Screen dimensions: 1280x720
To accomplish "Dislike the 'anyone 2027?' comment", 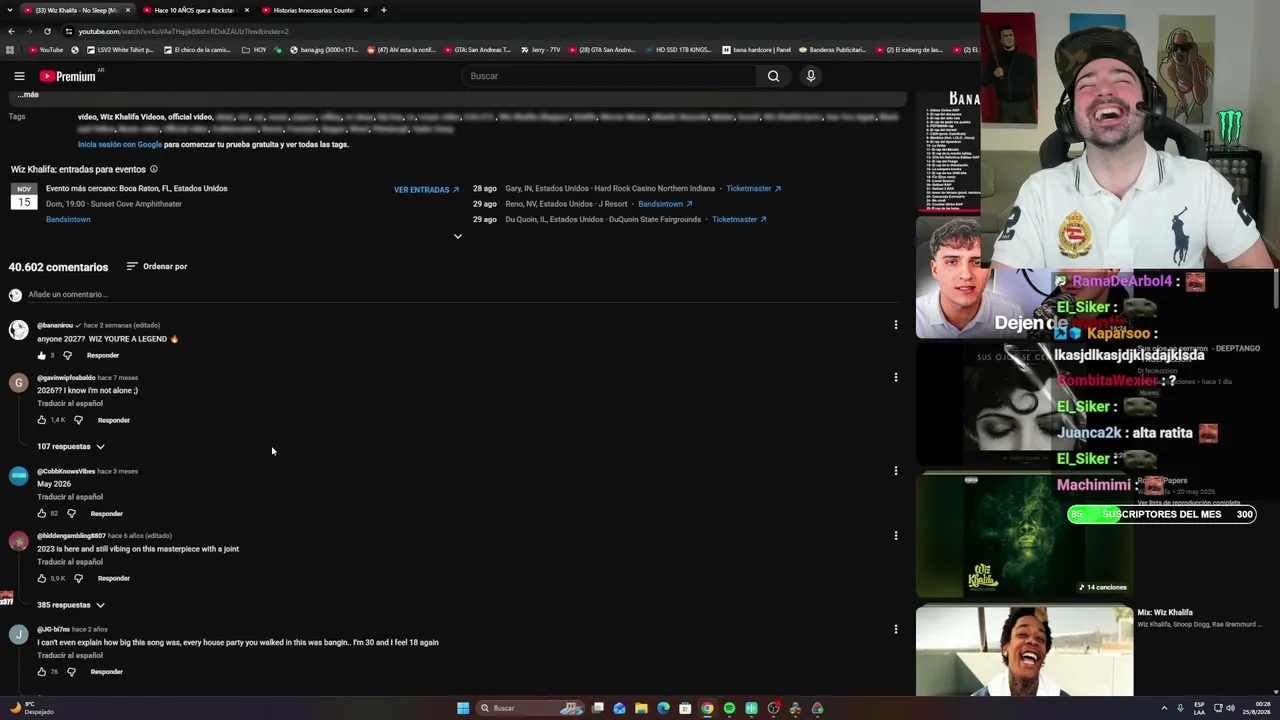I will 68,355.
